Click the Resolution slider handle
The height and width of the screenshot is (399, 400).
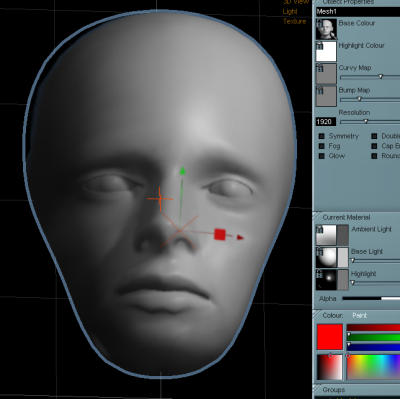366,121
